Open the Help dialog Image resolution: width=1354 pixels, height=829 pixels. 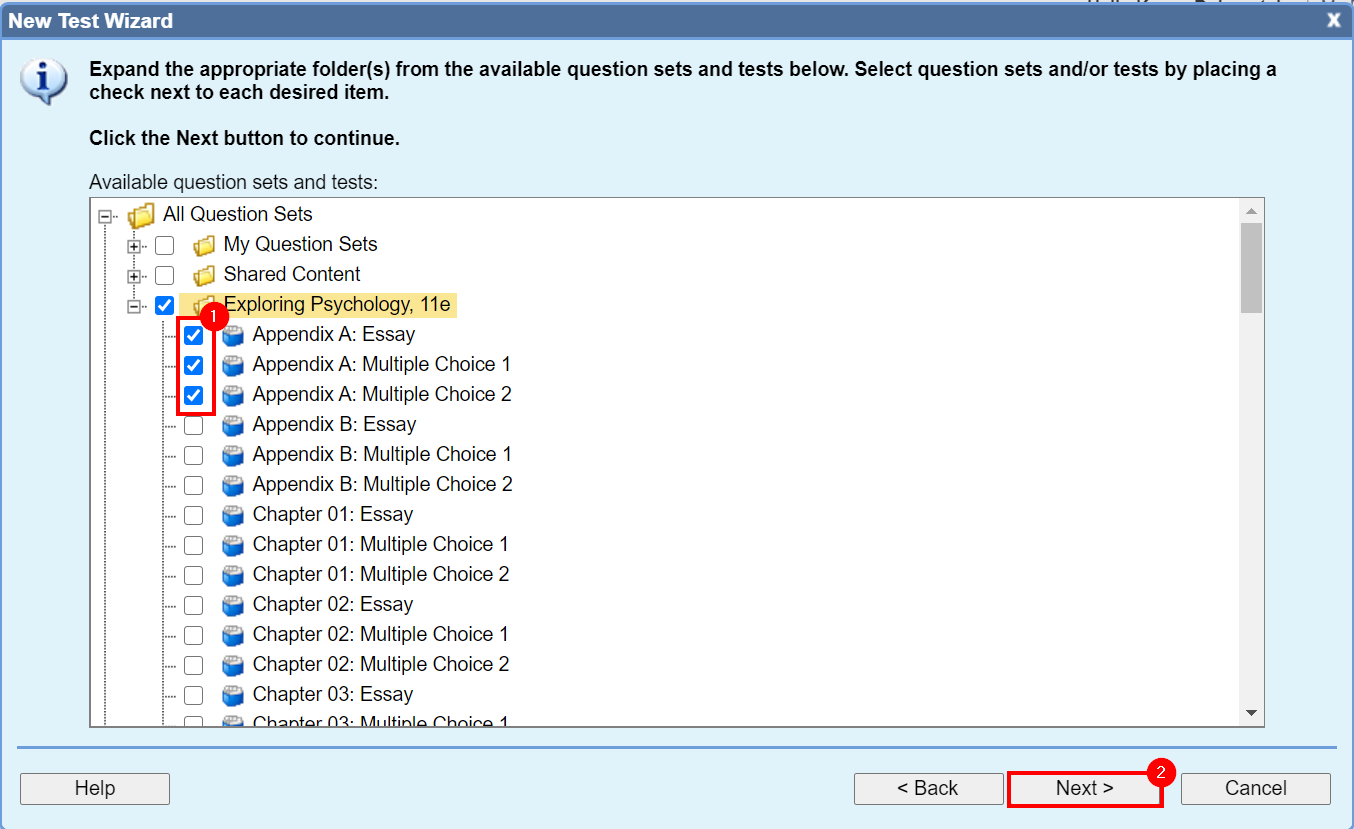pos(95,788)
